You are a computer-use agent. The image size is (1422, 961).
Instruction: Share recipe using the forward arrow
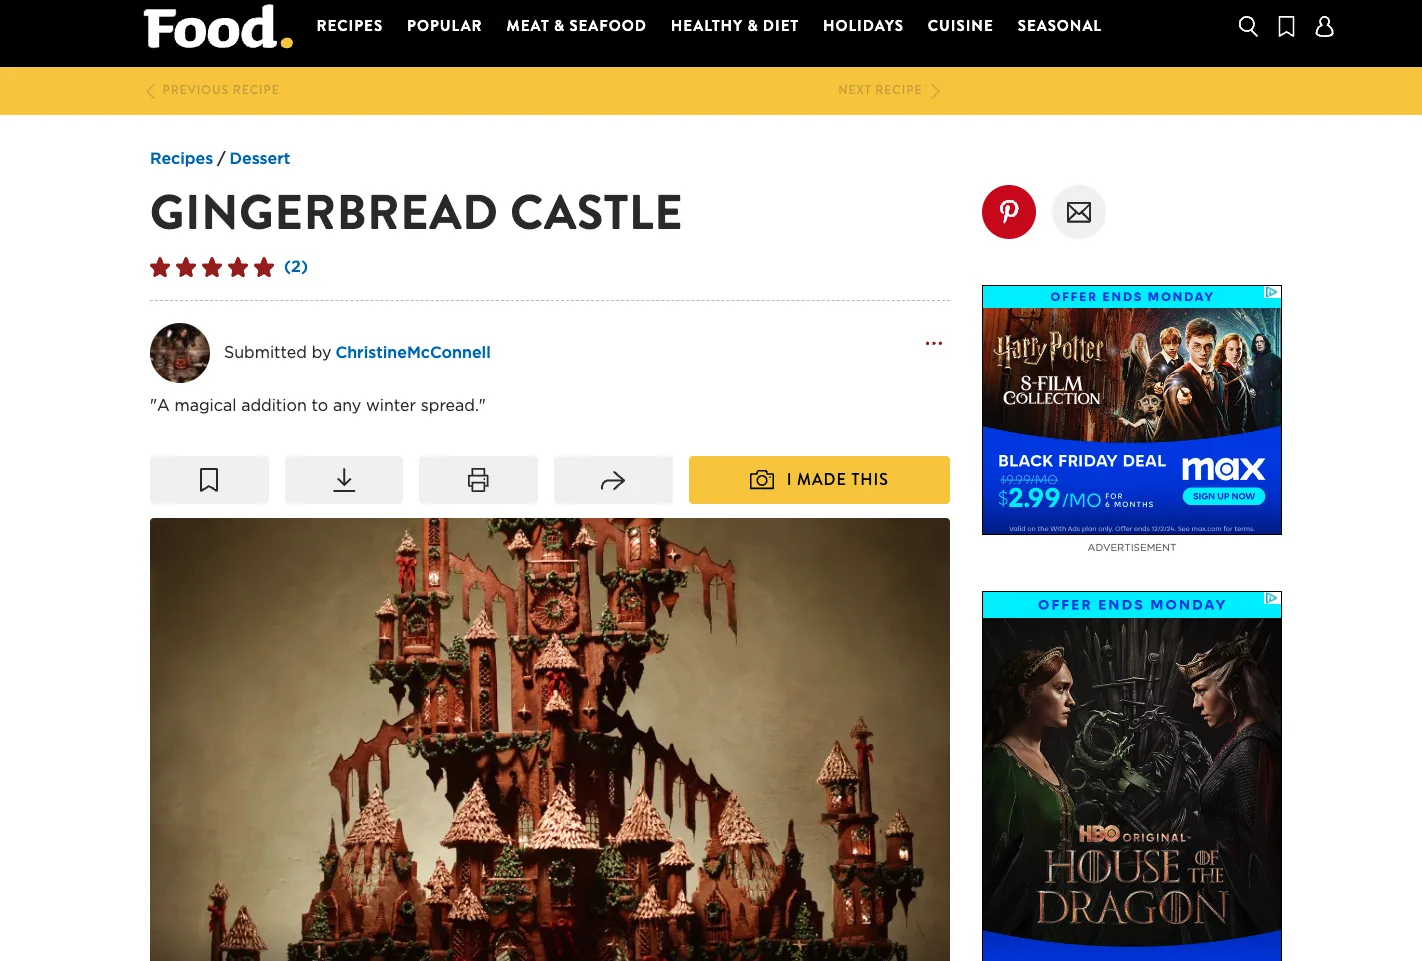(x=613, y=480)
